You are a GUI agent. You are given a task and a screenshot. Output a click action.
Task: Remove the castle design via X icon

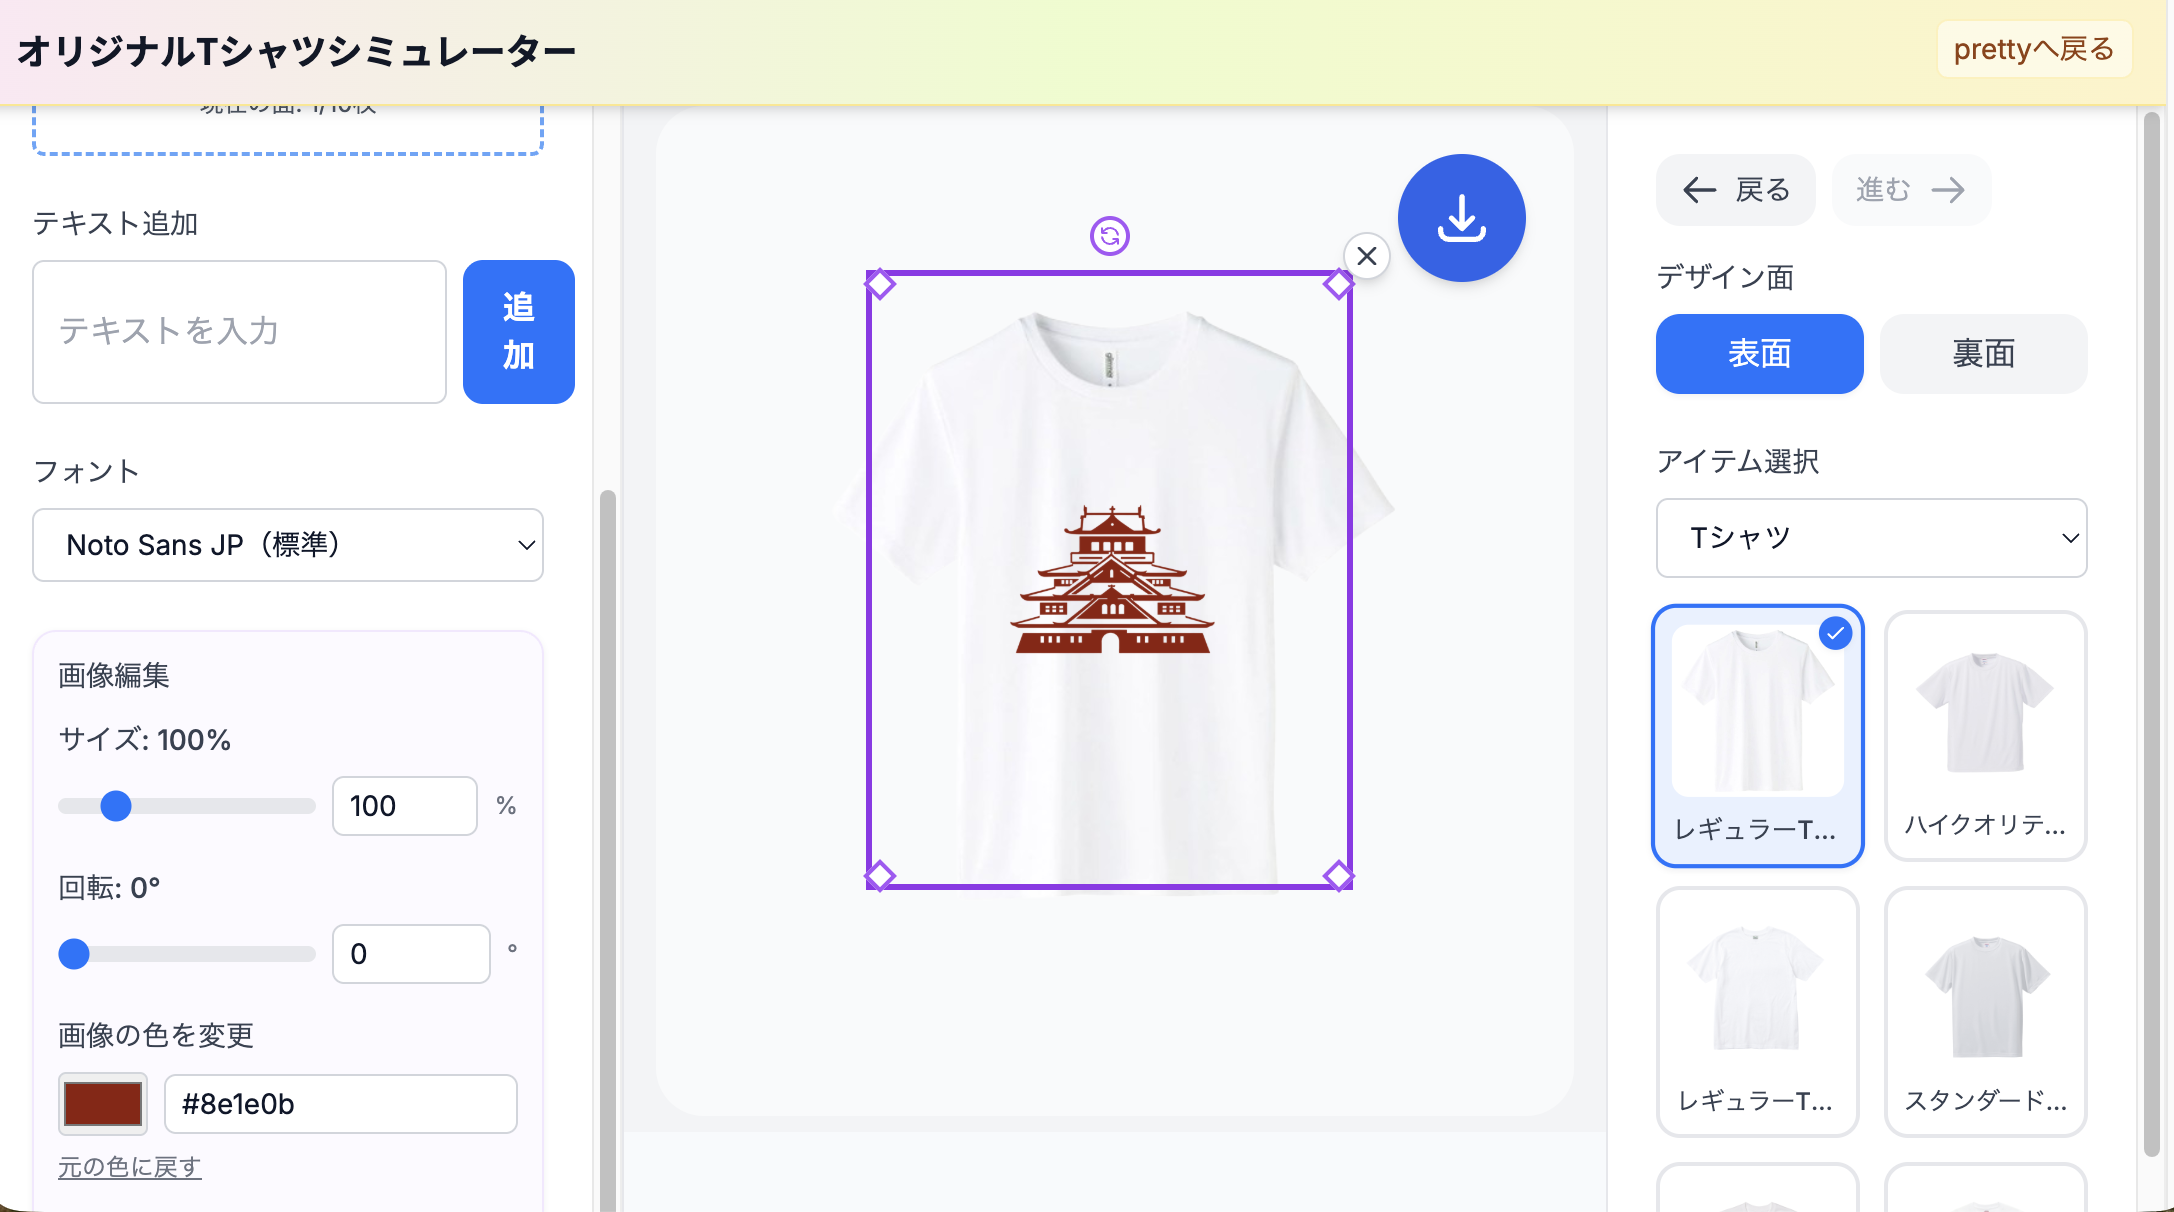[1366, 256]
